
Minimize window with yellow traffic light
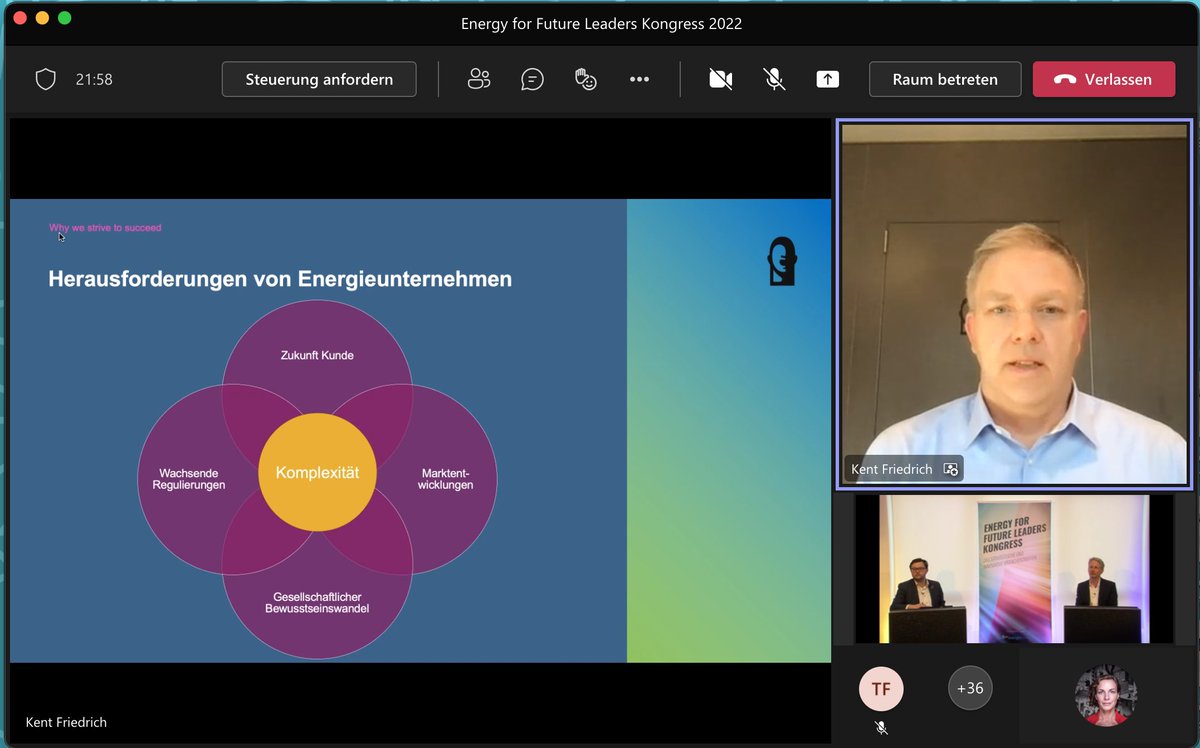42,18
